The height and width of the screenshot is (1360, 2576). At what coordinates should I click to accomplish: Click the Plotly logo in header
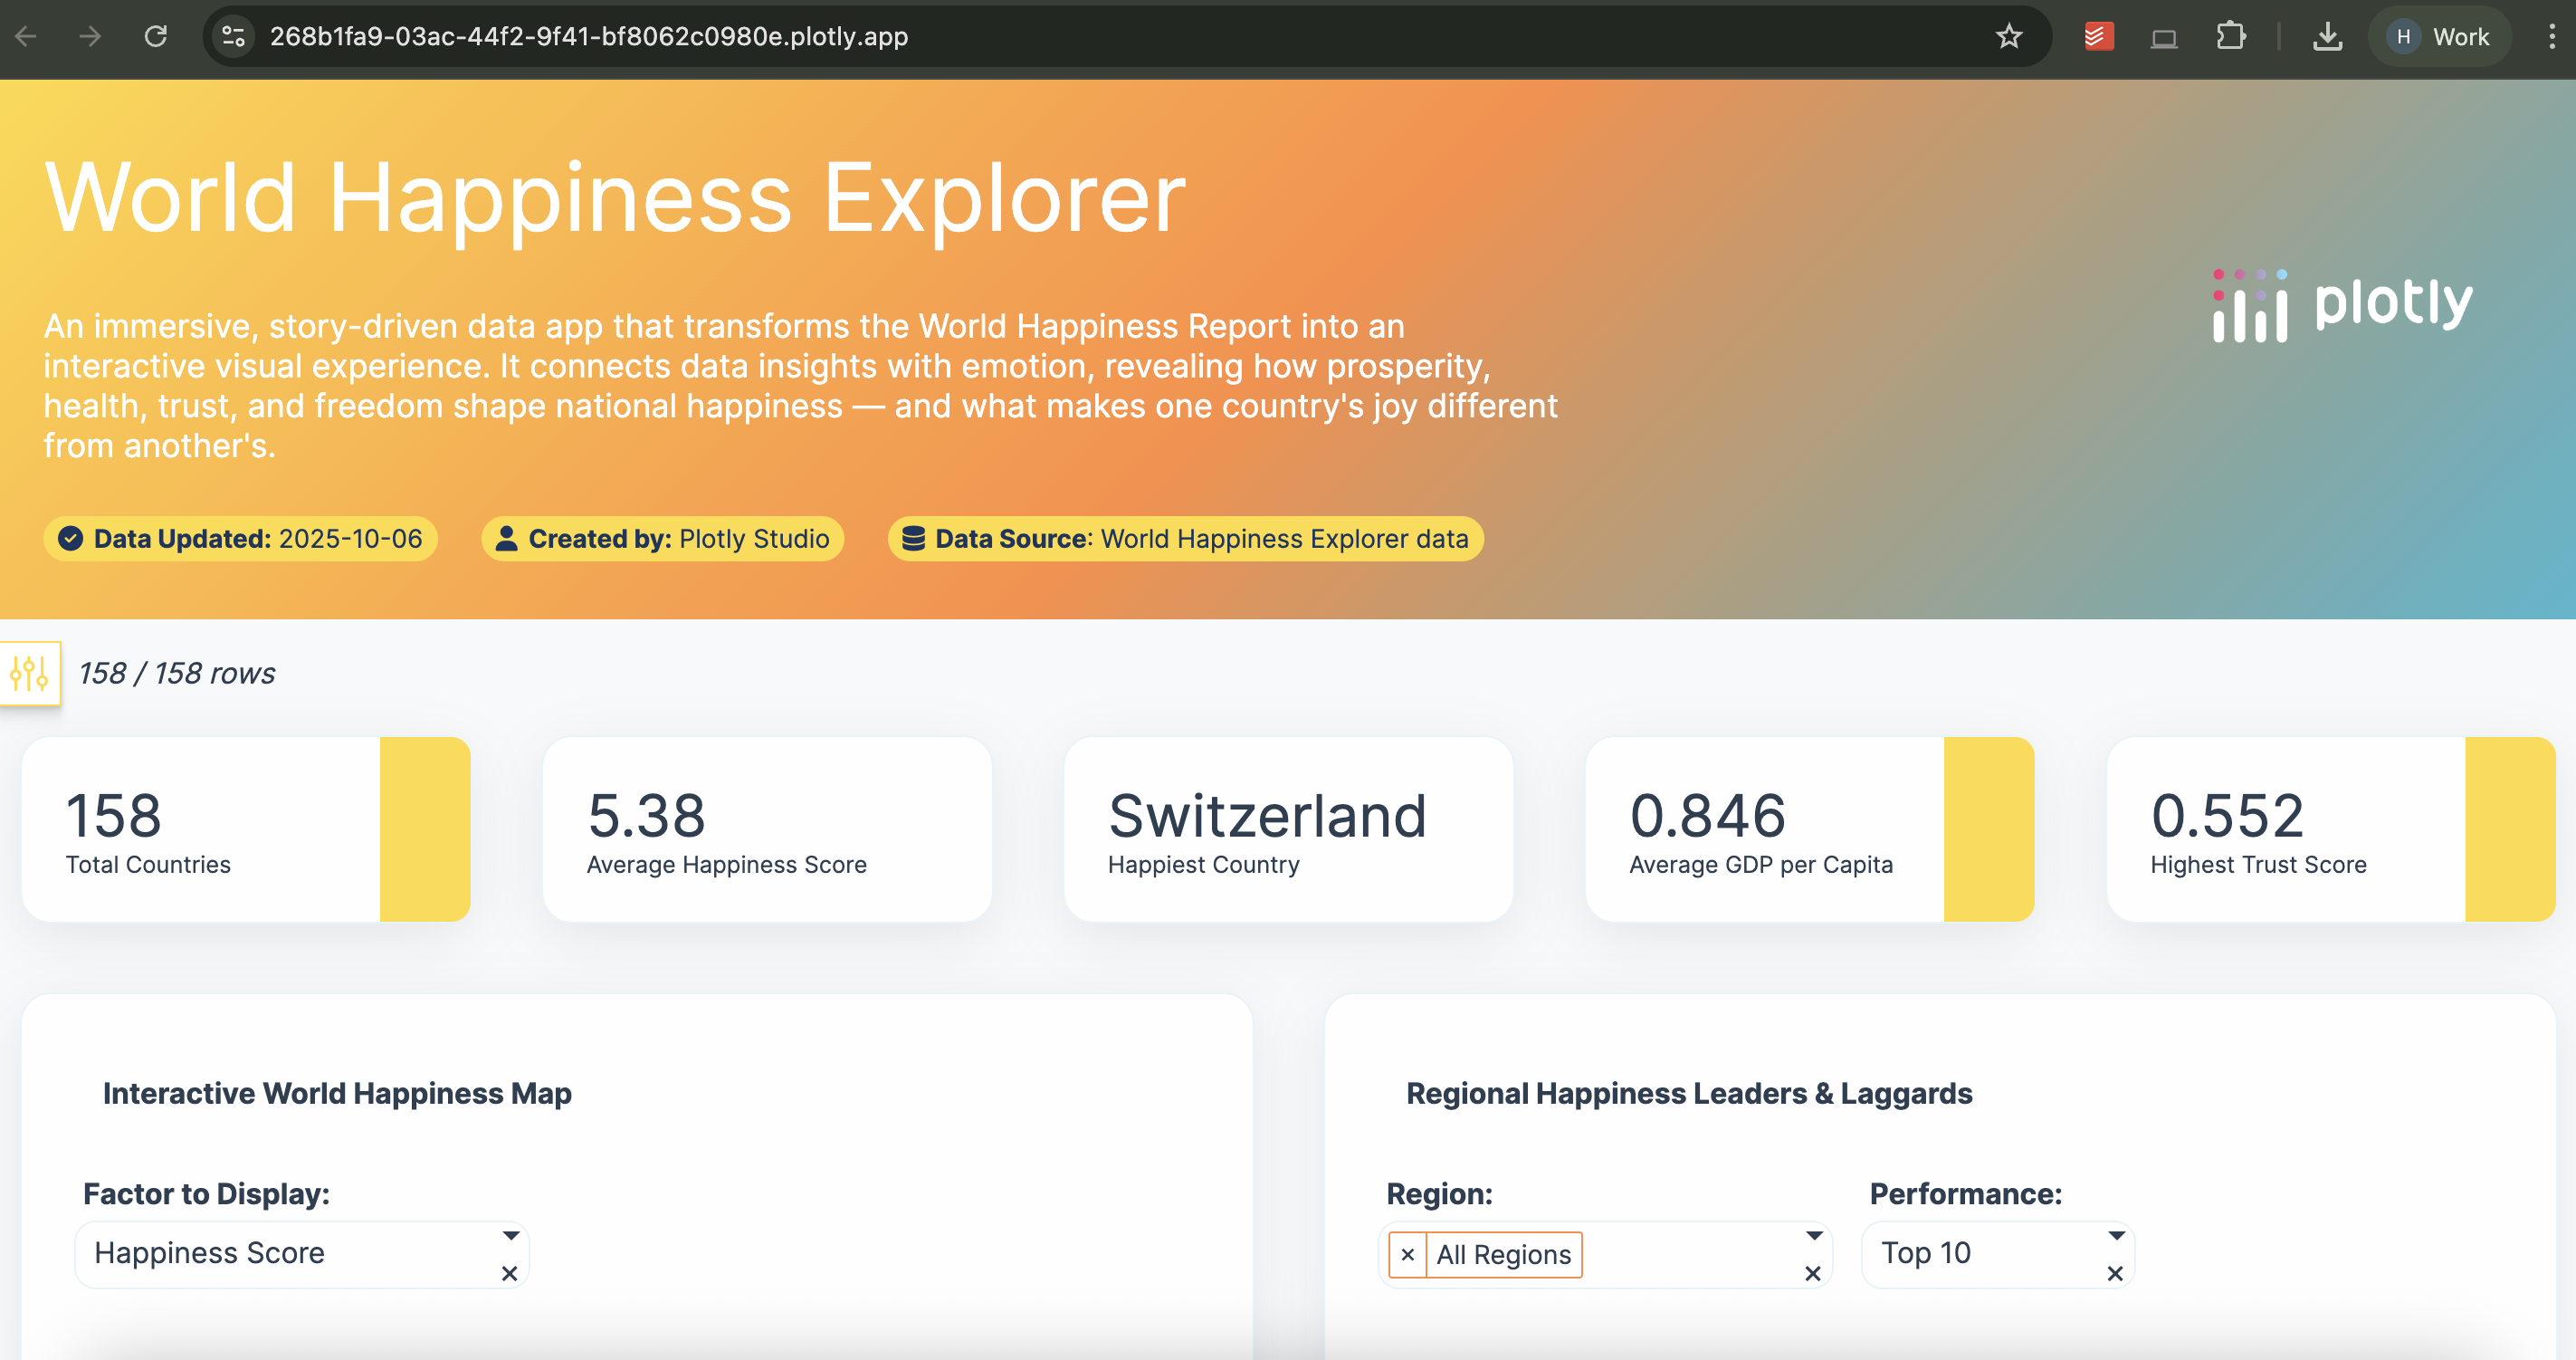click(x=2342, y=305)
